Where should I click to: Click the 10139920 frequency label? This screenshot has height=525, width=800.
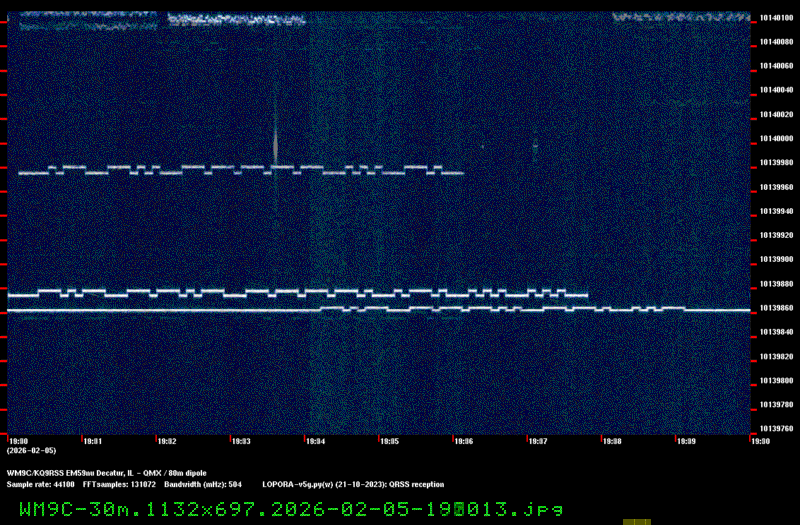pyautogui.click(x=776, y=235)
